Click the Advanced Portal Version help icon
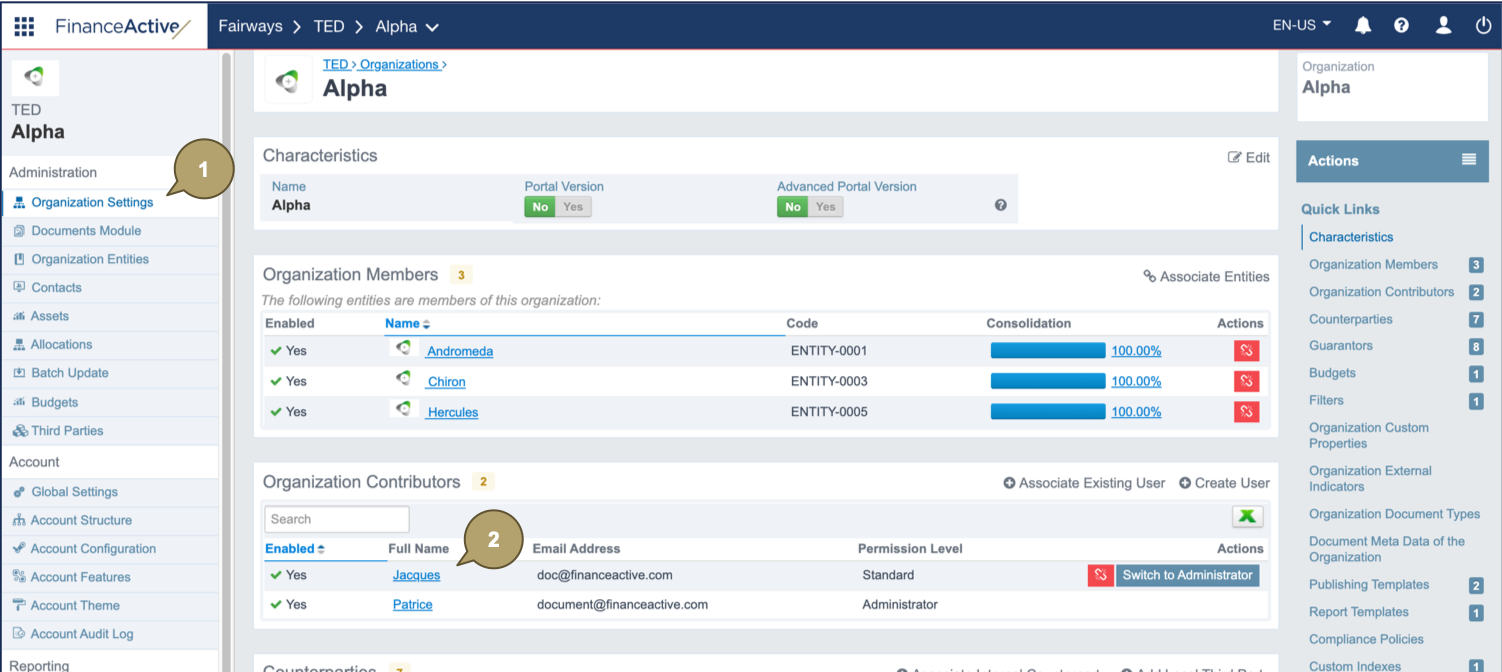 [1000, 206]
